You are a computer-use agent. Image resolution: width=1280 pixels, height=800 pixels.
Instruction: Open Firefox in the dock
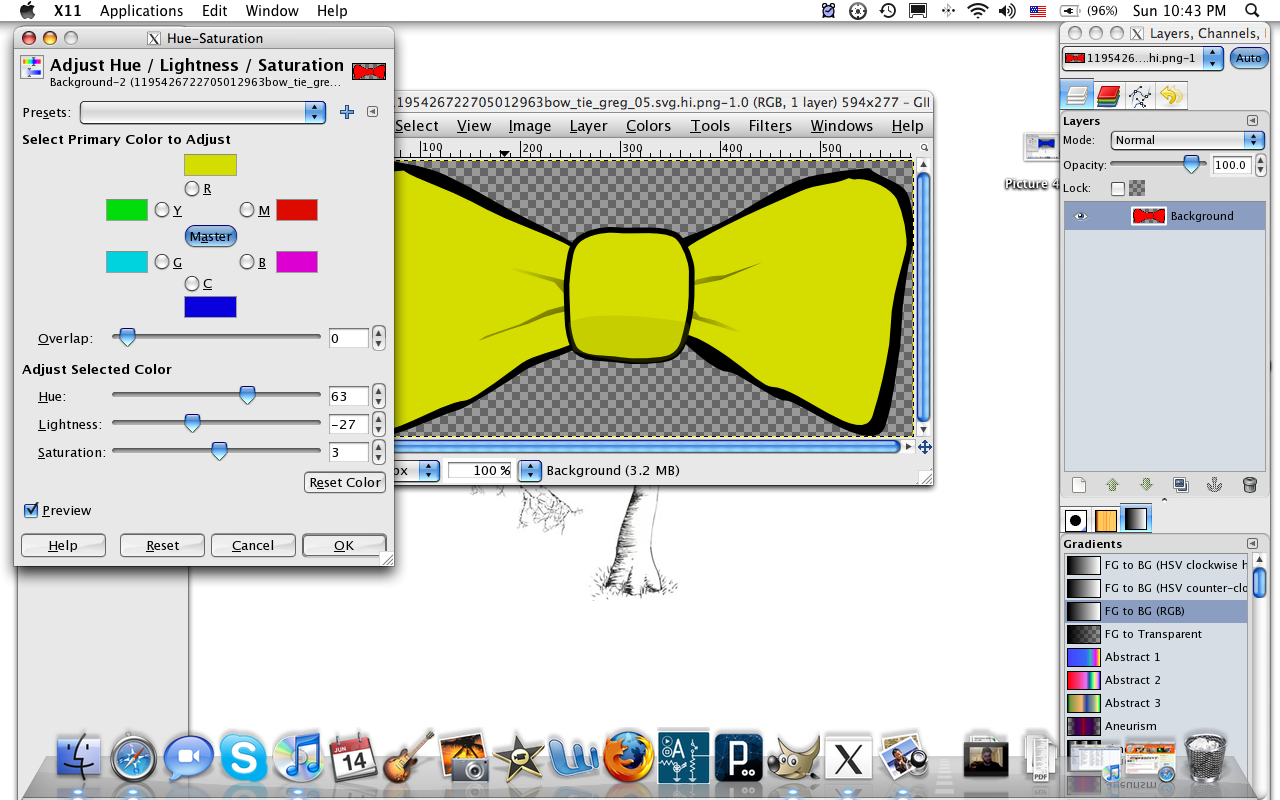629,757
